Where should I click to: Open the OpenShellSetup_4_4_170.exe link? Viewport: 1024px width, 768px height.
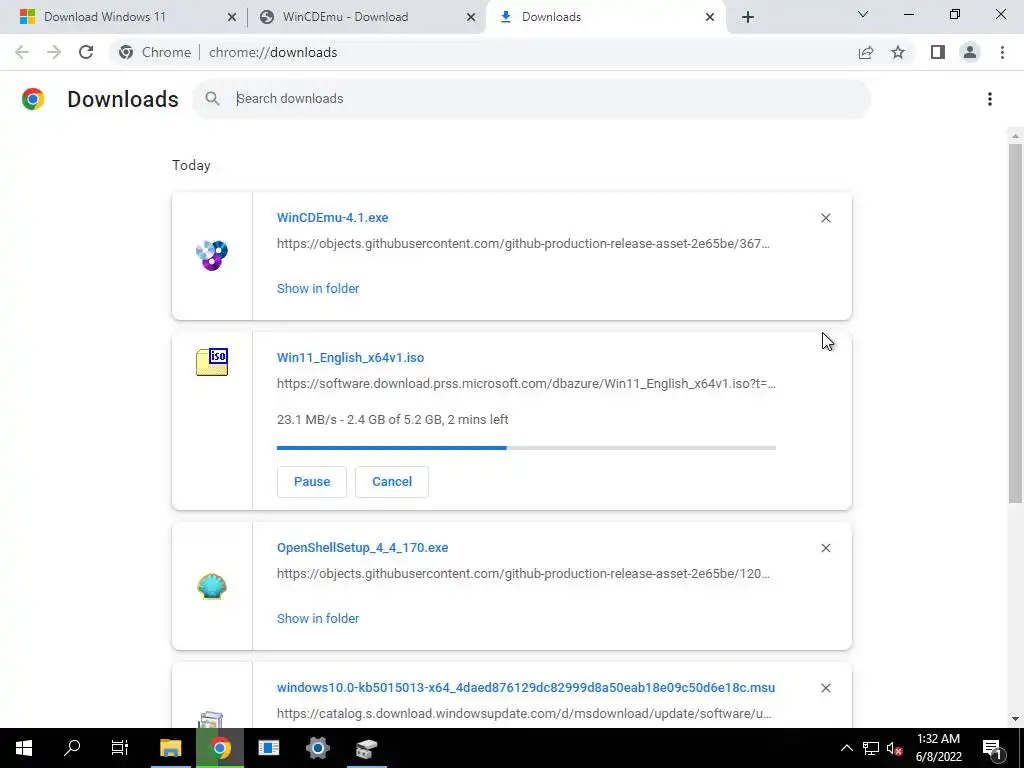pos(362,548)
